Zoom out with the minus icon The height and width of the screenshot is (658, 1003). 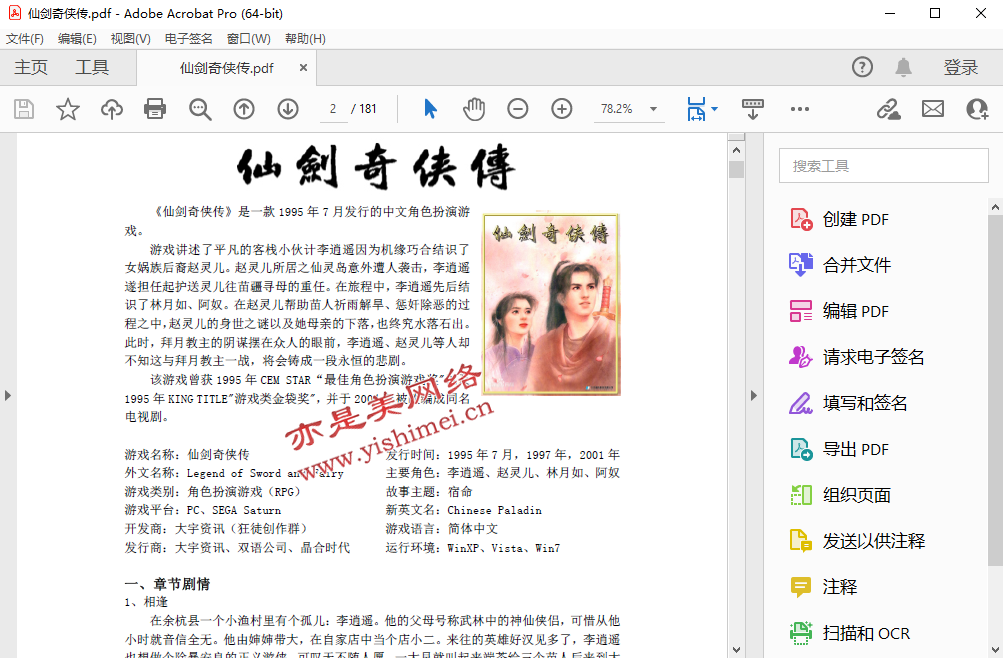(517, 109)
